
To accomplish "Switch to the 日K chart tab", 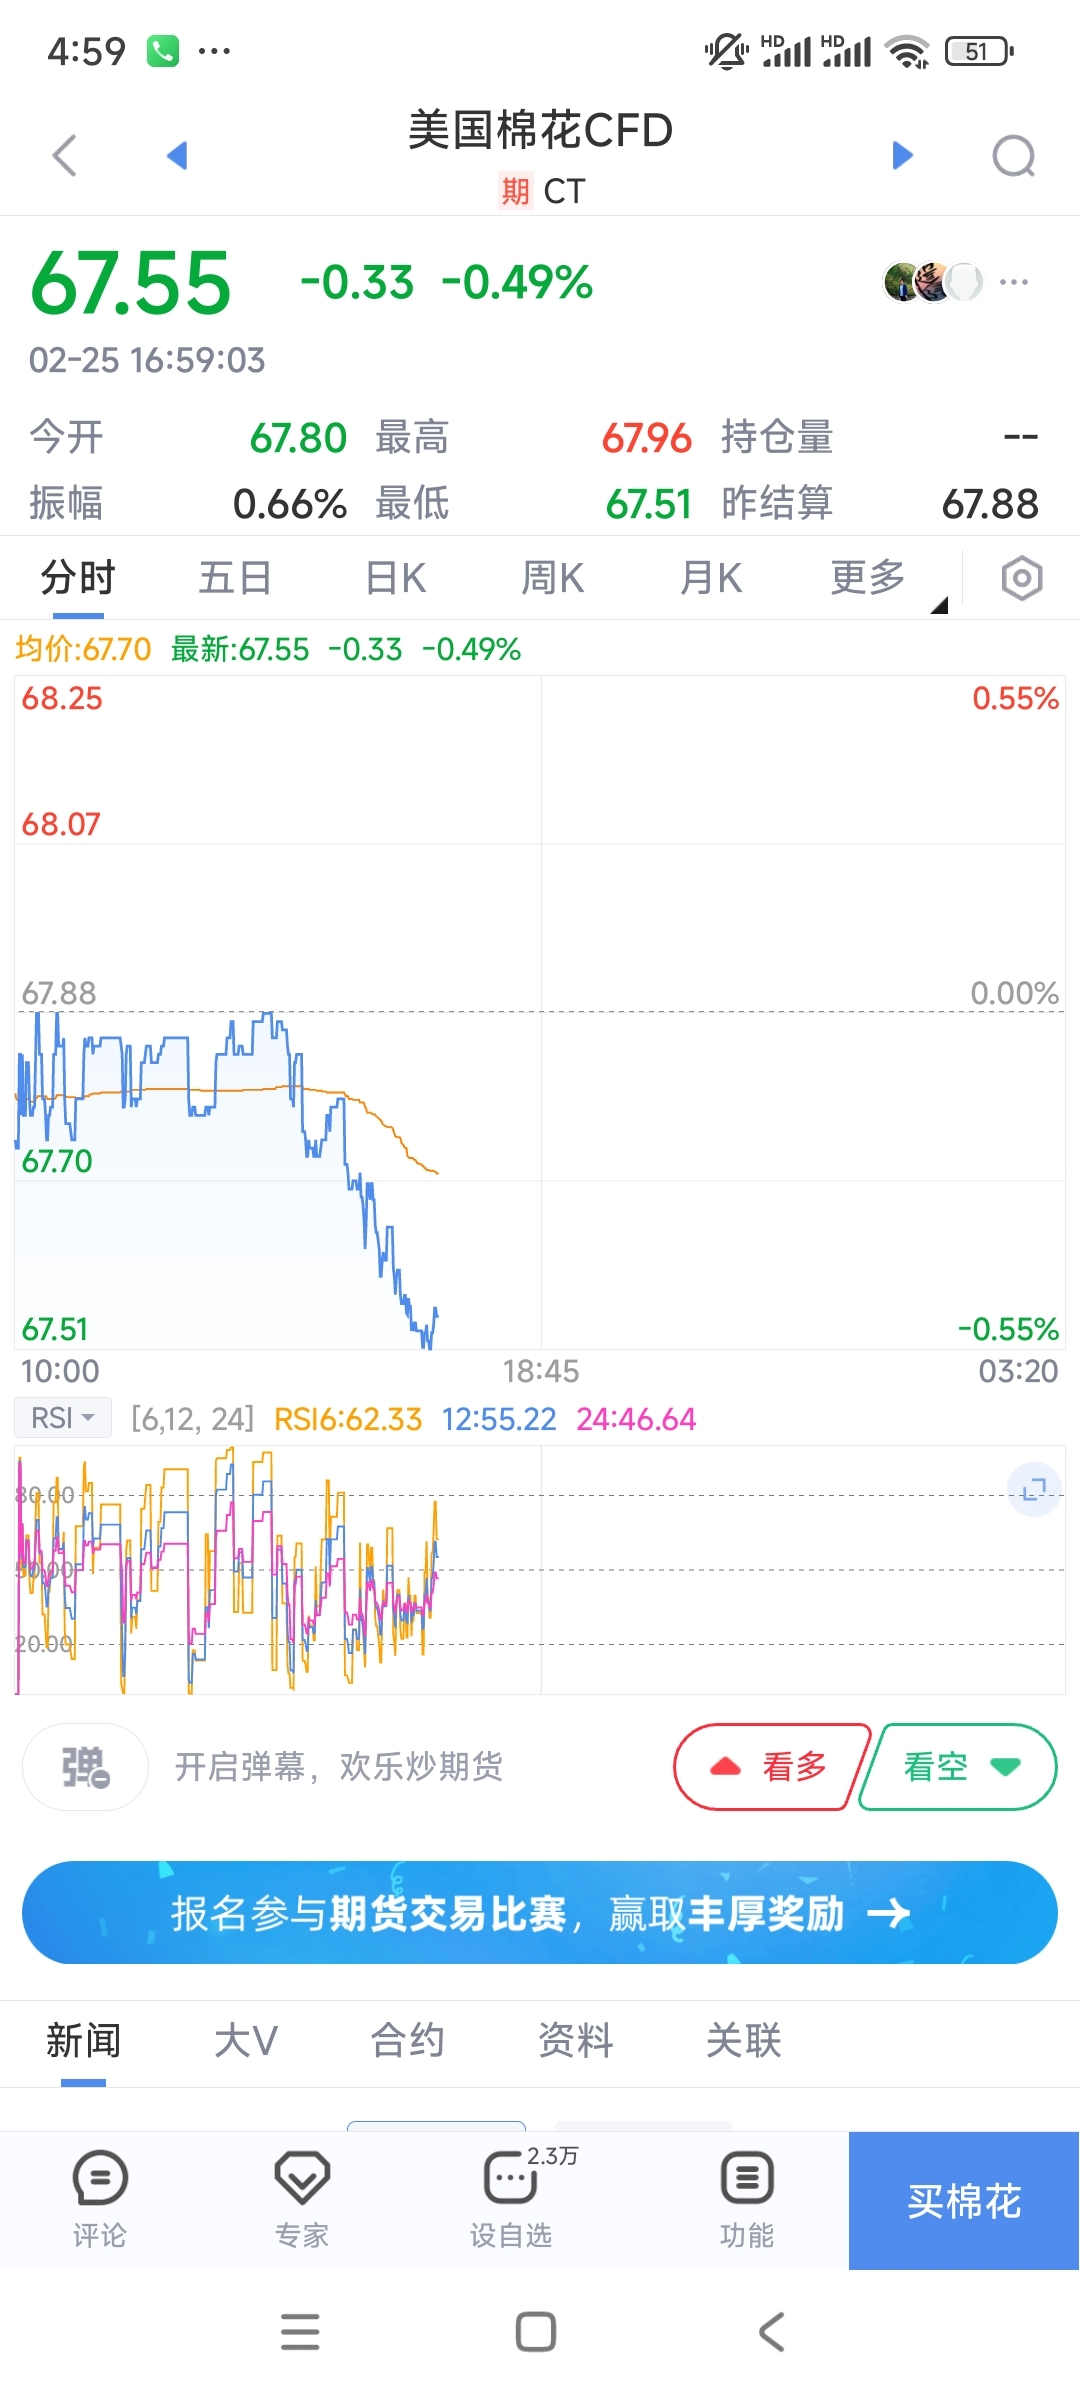I will pos(396,578).
